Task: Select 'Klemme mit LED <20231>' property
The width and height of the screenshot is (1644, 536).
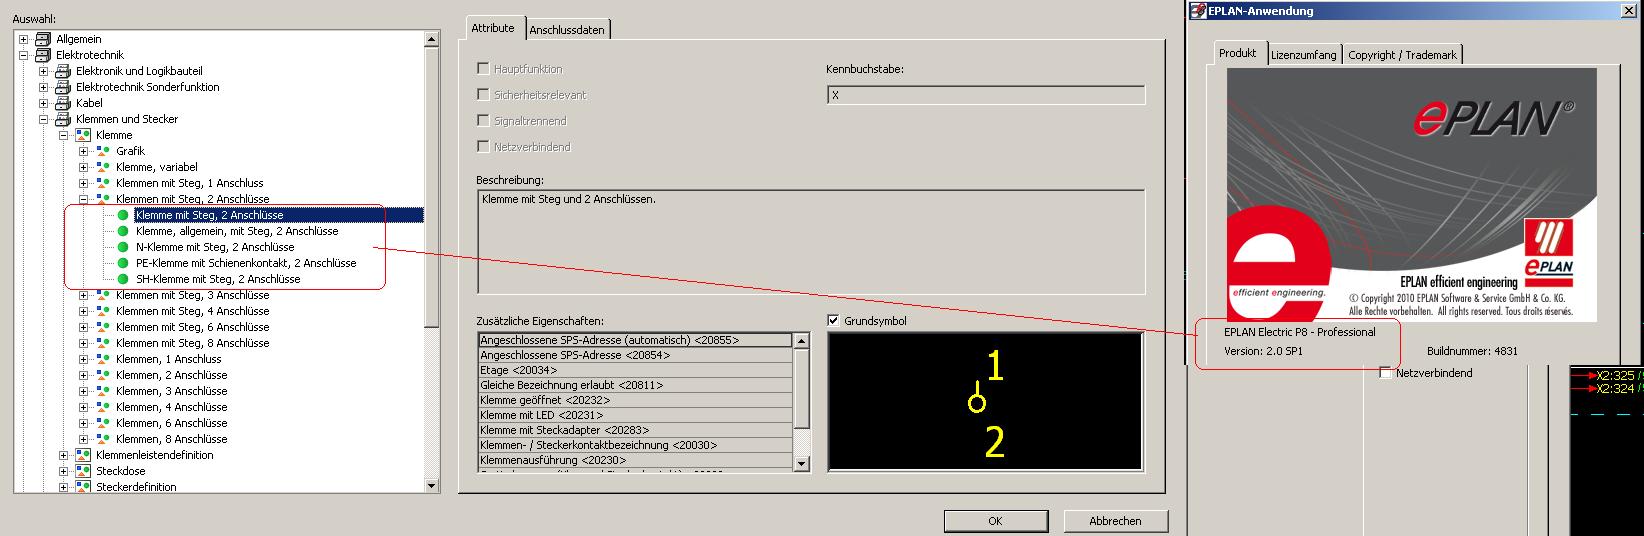Action: tap(636, 415)
